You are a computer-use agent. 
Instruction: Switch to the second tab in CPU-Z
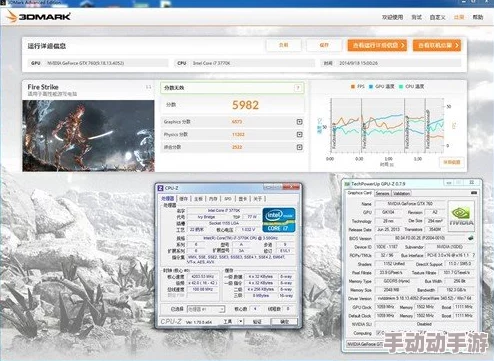[183, 199]
